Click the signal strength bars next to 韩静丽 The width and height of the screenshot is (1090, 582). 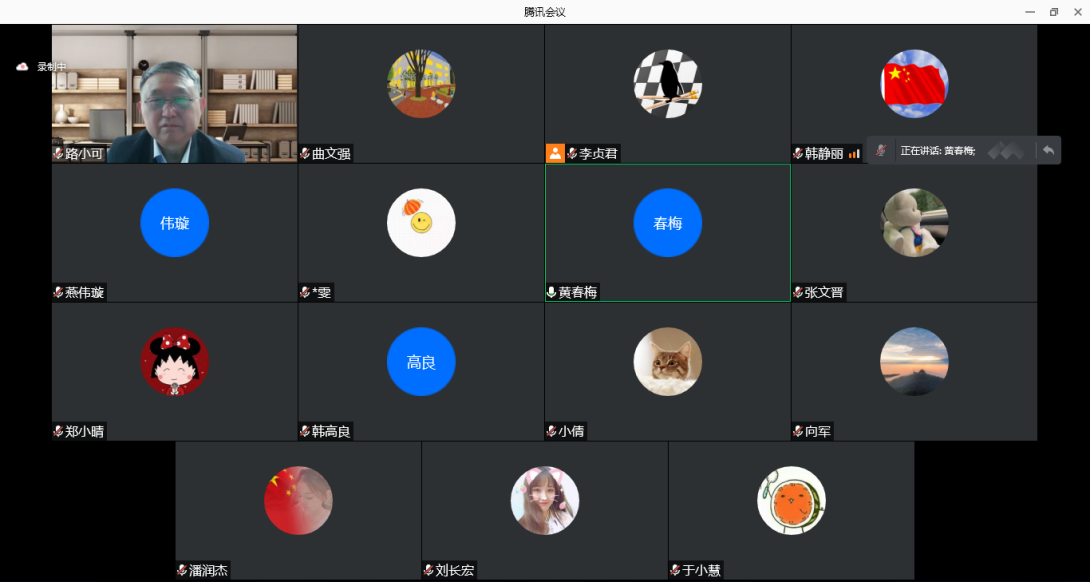[854, 154]
